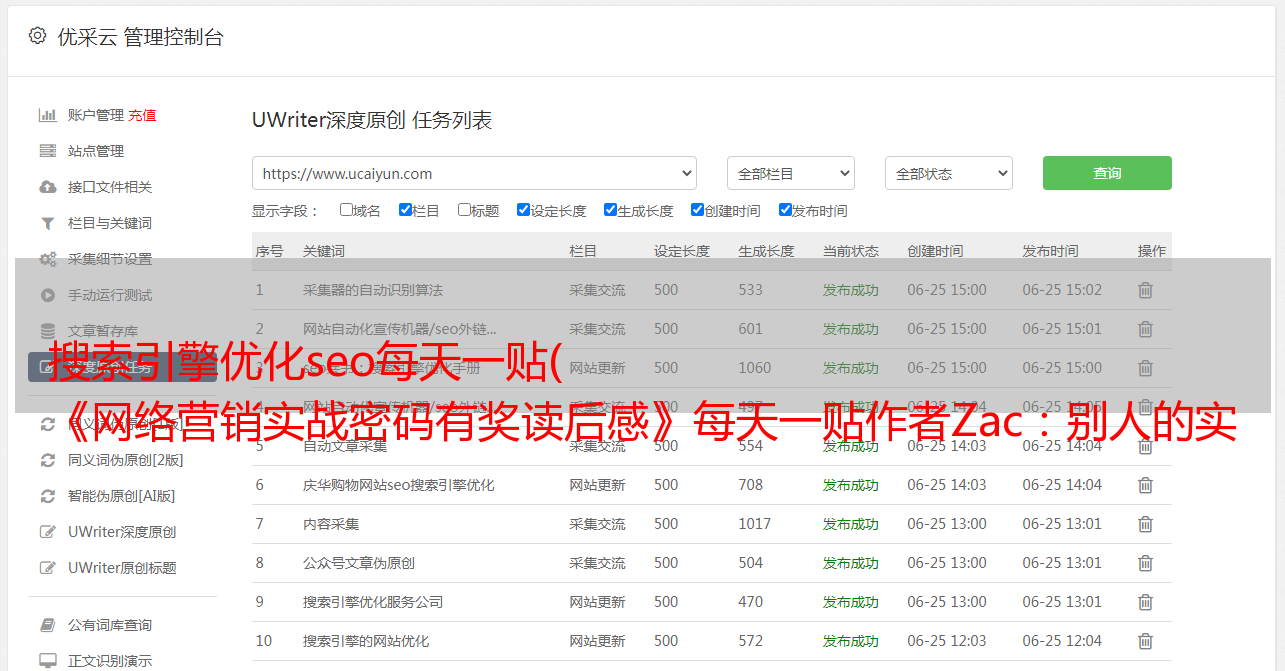
Task: Click the 搜索引擎优化服务公司 keyword in row 9
Action: (372, 602)
